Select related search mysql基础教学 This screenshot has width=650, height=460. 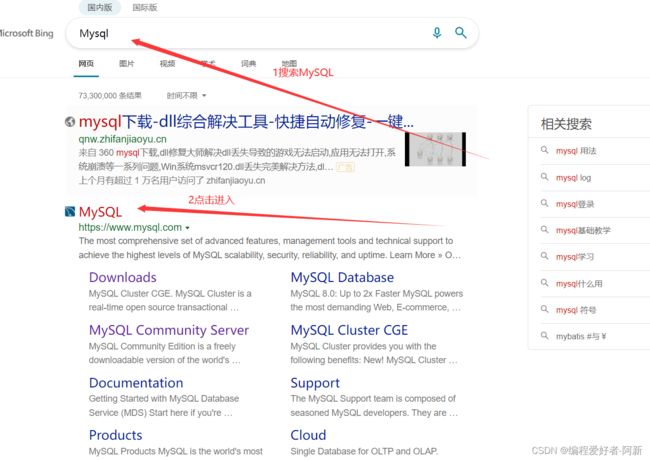point(583,230)
